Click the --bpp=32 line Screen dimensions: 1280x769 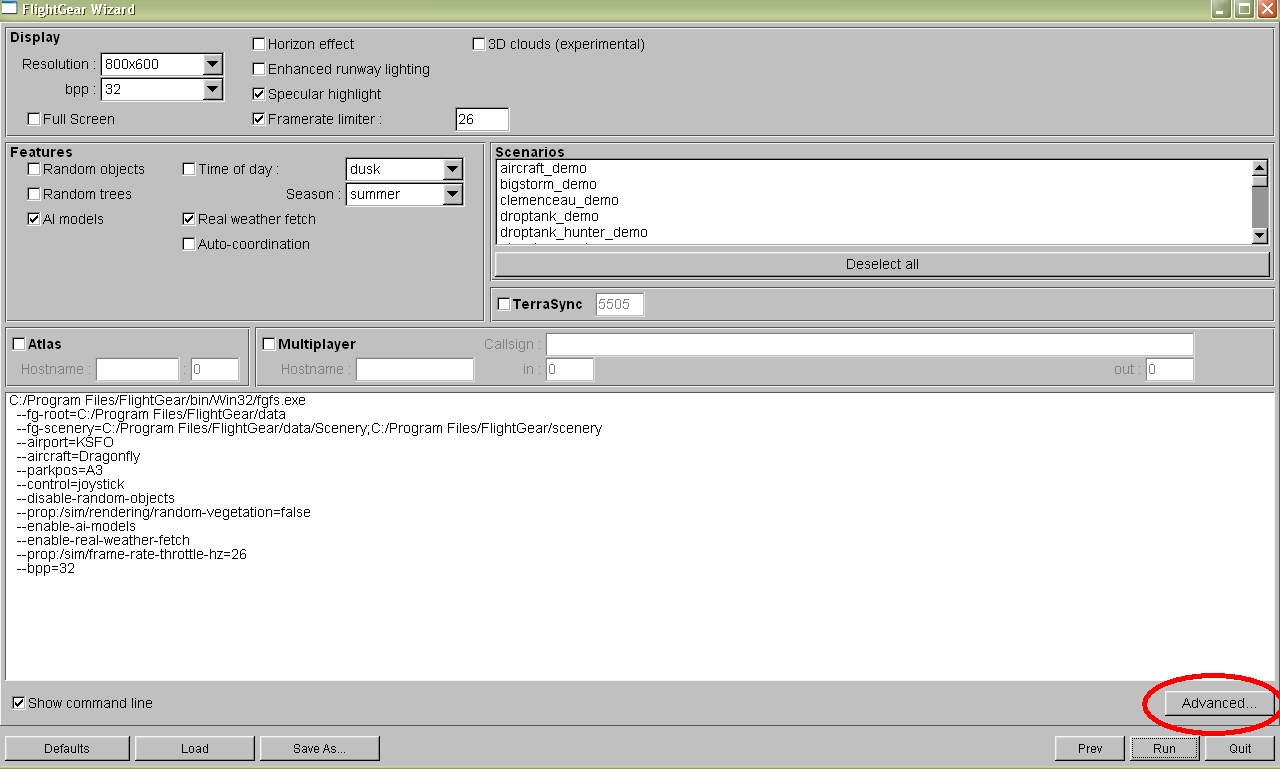tap(46, 568)
